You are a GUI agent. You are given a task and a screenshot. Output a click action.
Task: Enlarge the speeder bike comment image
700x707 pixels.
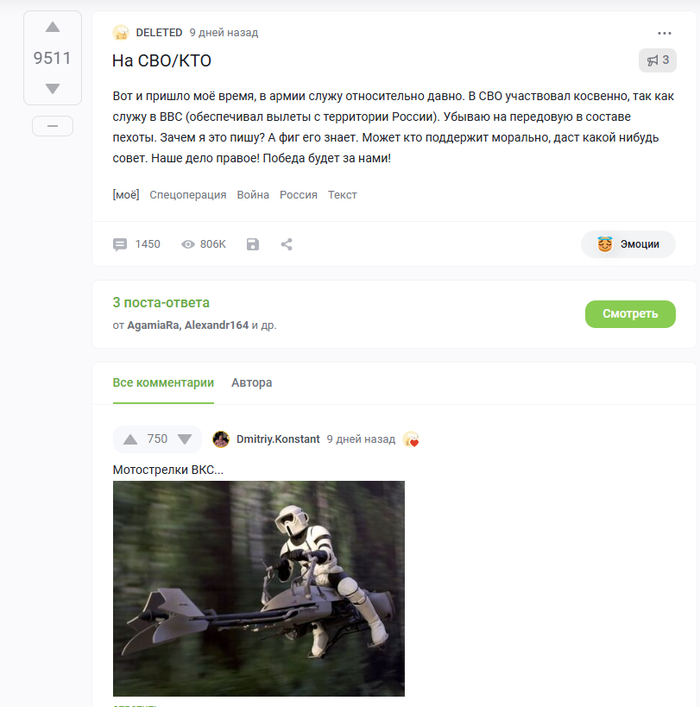coord(259,588)
